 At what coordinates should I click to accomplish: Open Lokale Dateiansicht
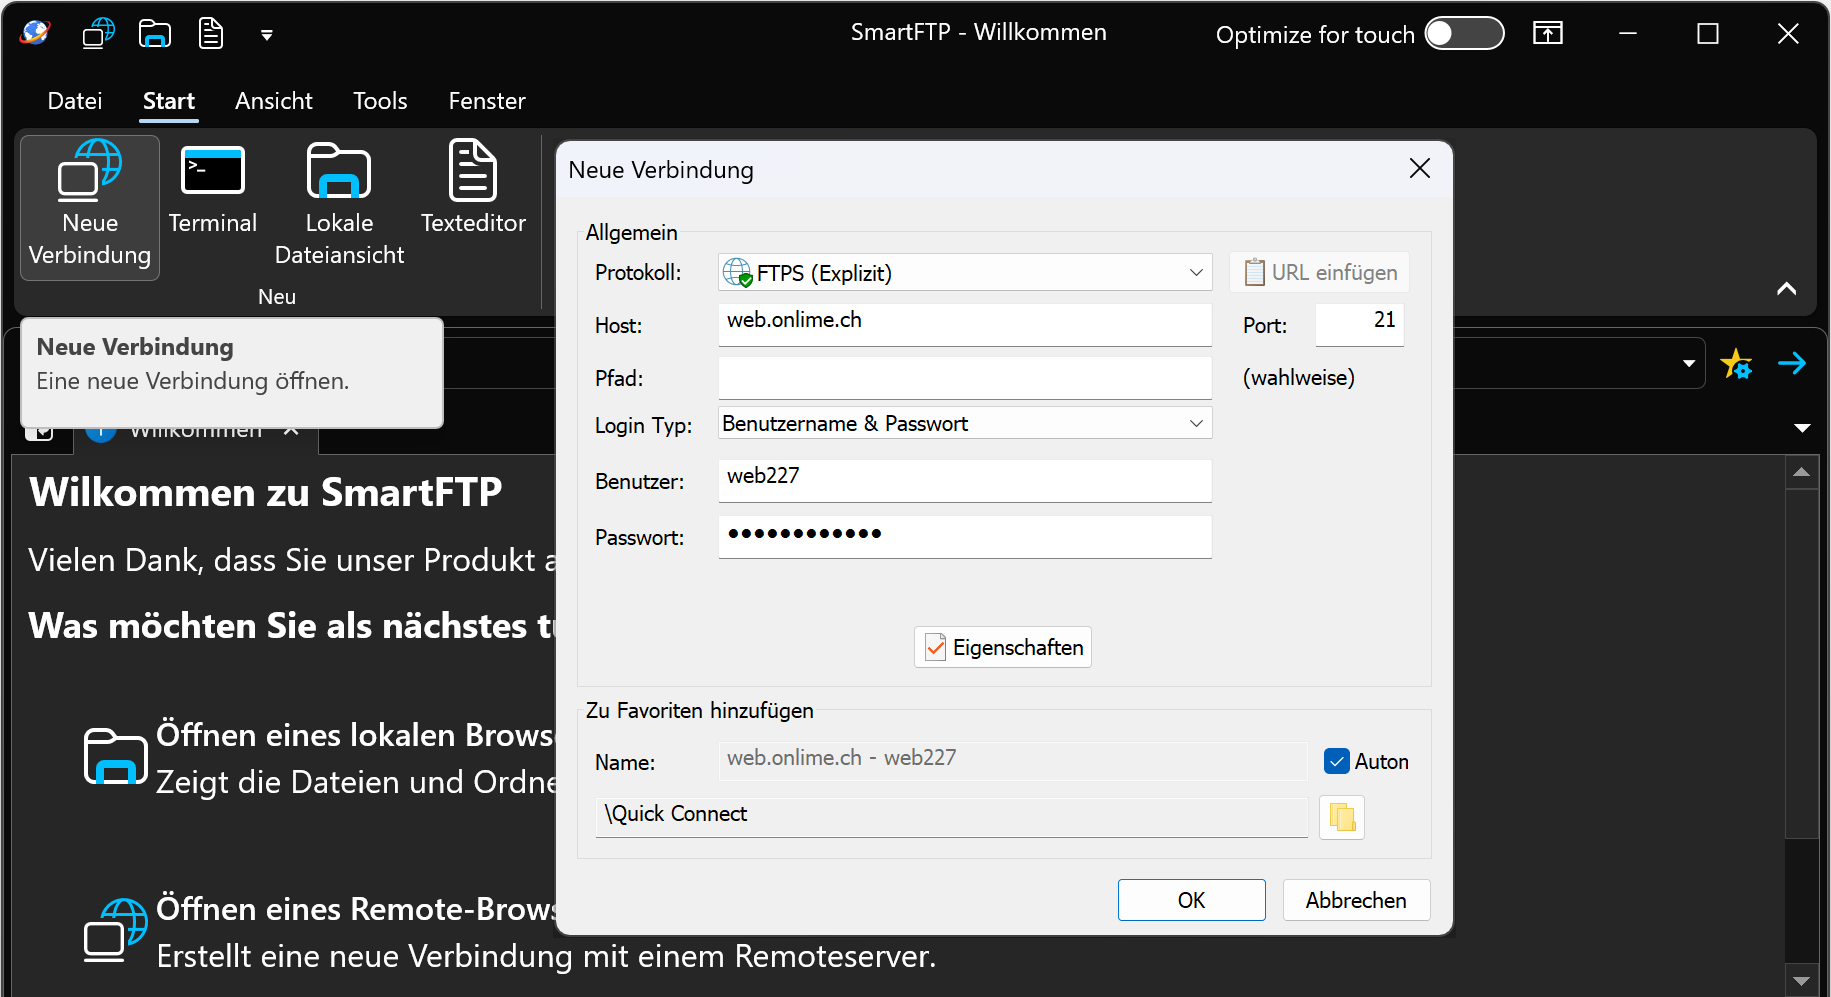coord(339,205)
